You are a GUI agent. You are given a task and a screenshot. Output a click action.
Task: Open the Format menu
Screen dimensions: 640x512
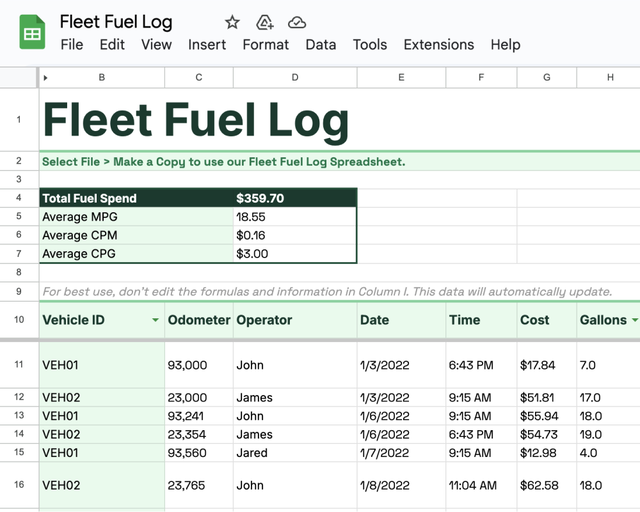tap(266, 44)
